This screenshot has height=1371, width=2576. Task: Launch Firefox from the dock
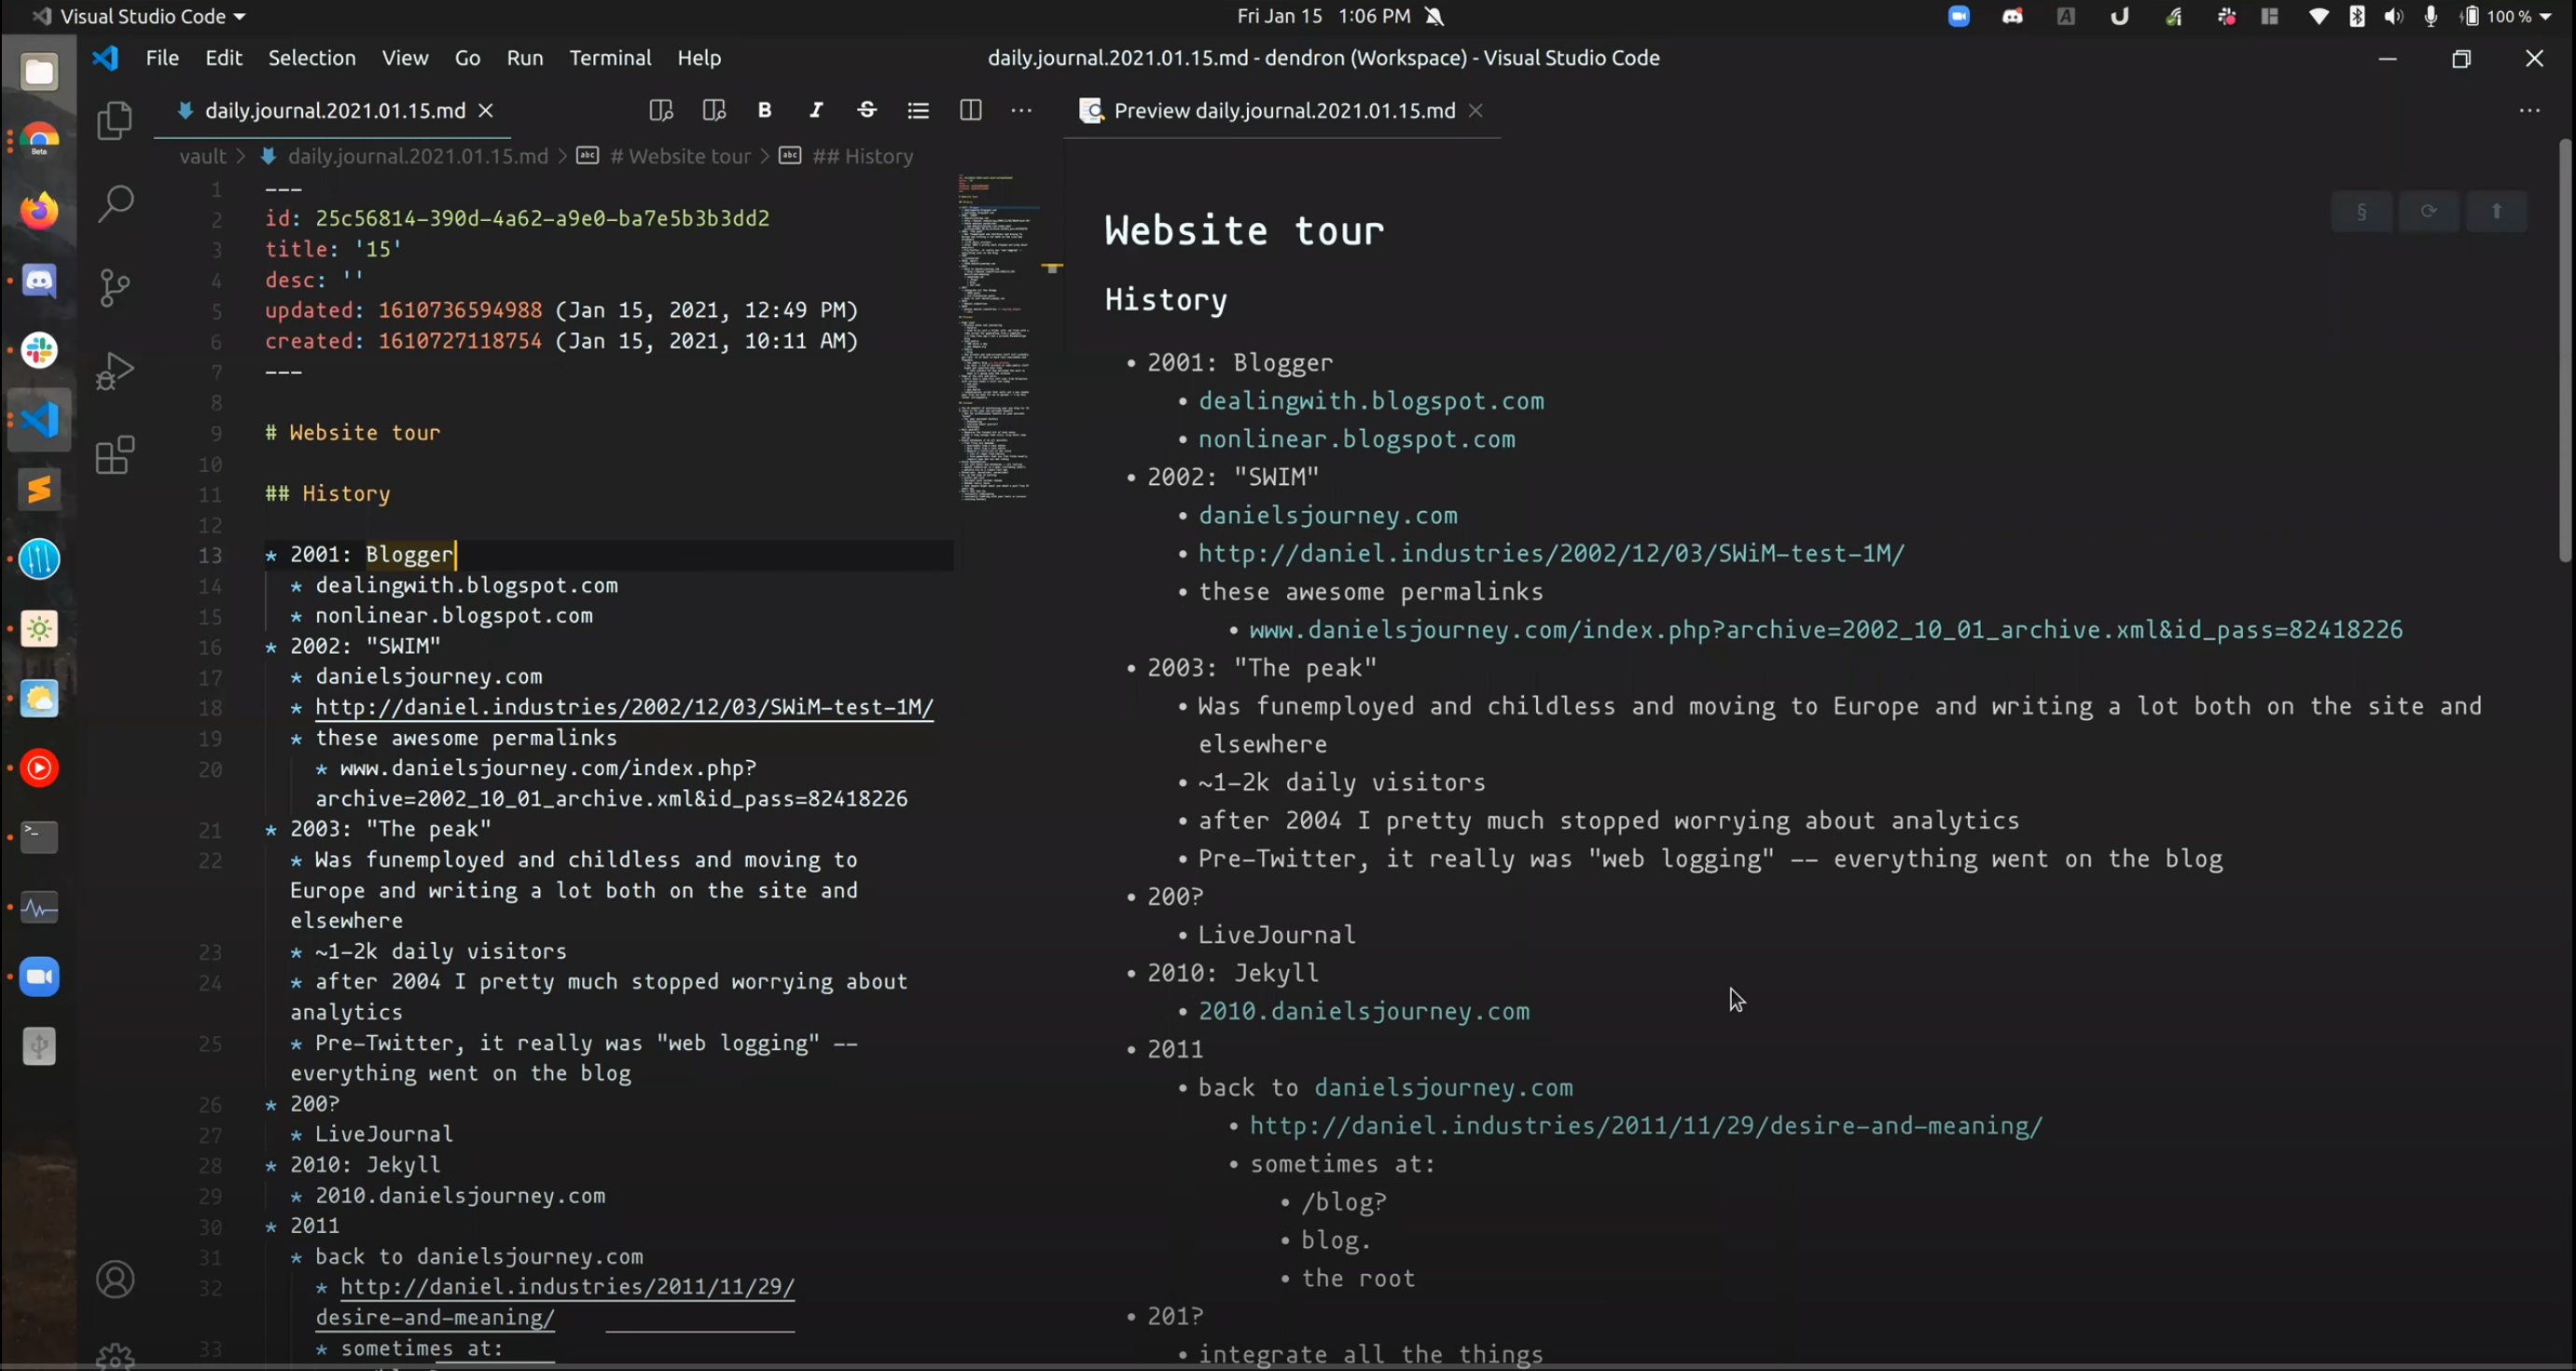(x=39, y=210)
